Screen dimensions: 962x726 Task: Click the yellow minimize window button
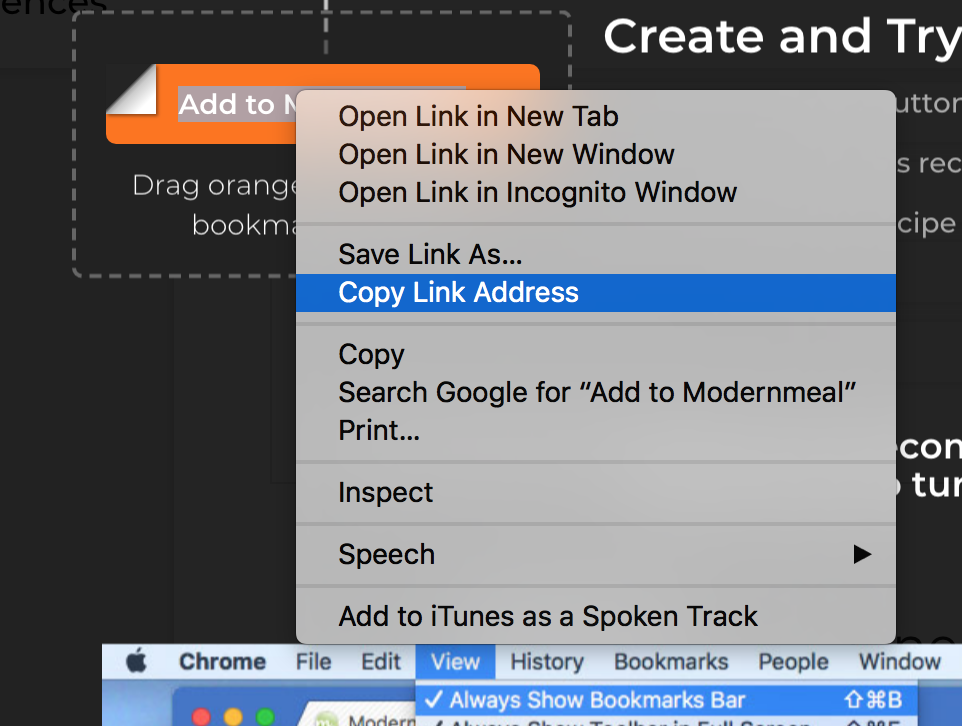[x=233, y=717]
